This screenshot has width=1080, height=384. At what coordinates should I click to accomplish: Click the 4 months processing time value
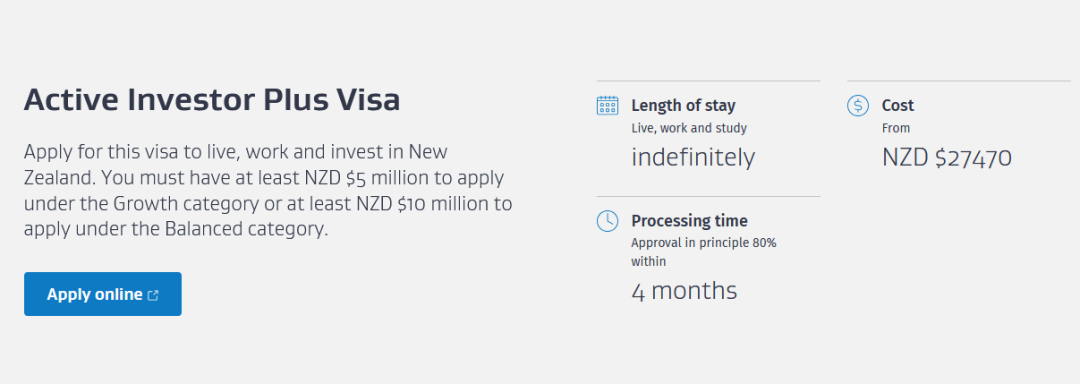coord(684,291)
